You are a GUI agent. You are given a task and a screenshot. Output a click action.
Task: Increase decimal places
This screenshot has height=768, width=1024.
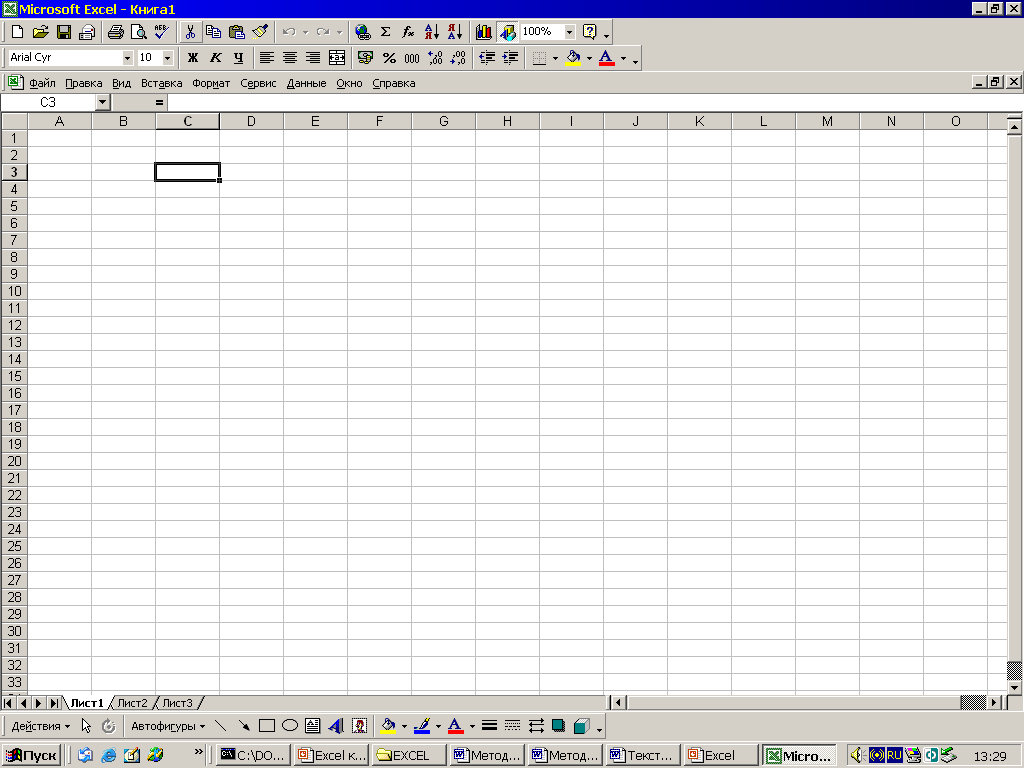pyautogui.click(x=436, y=57)
